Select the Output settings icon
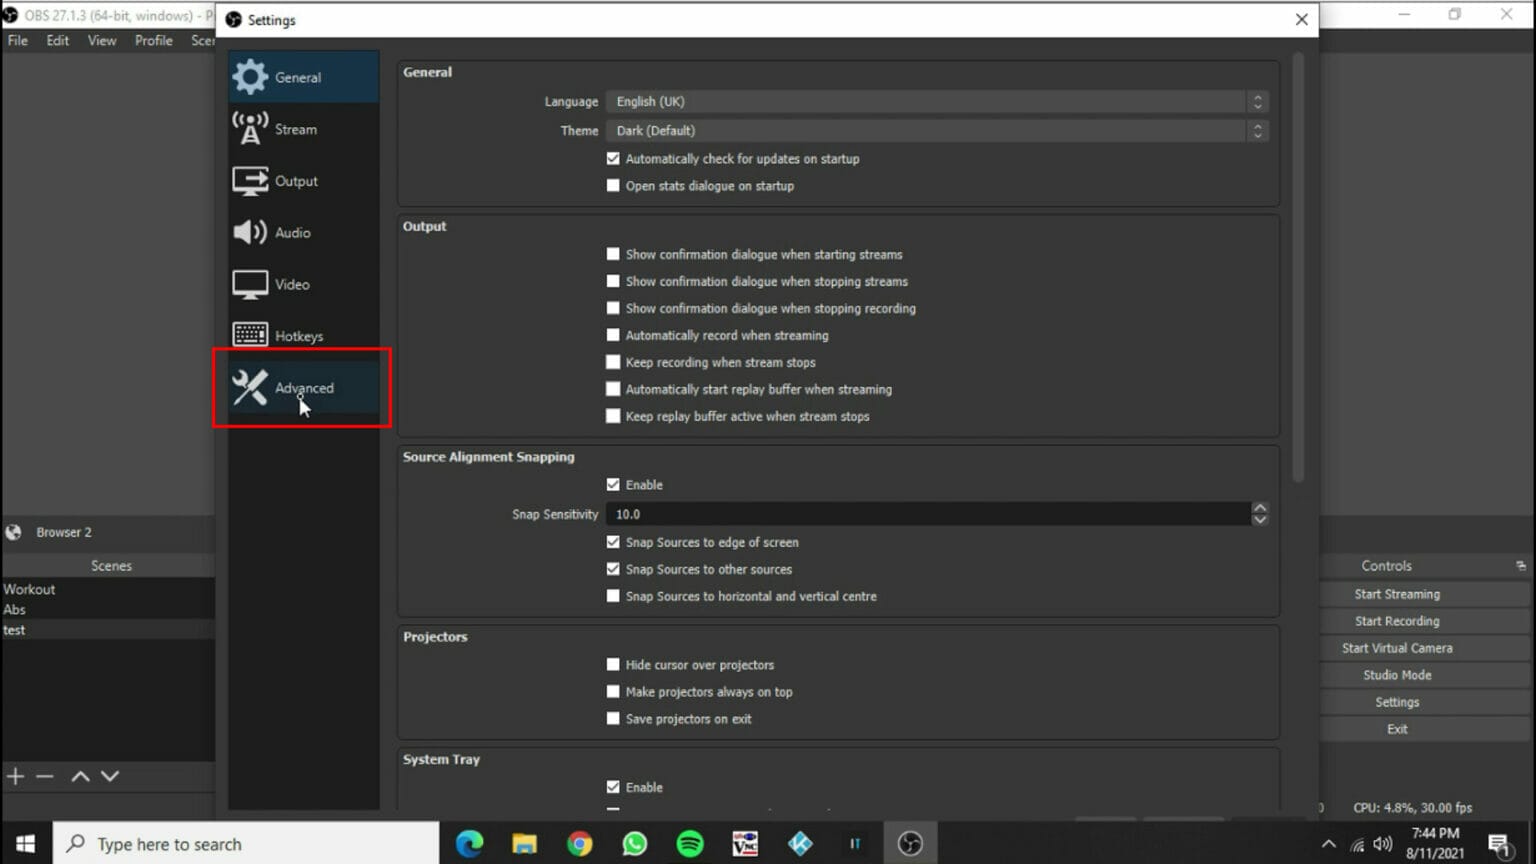 tap(250, 180)
